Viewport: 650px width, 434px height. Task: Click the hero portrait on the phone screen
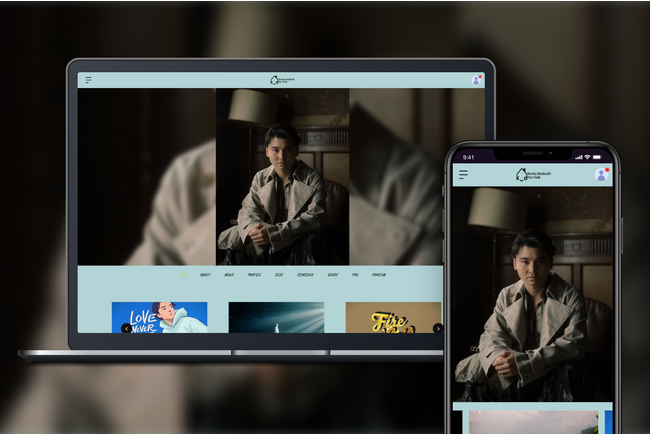click(x=533, y=294)
